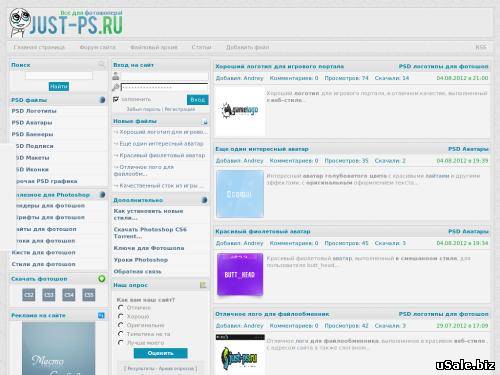Viewport: 500px width, 375px height.
Task: Download Photoshop CS2 icon
Action: pos(29,295)
